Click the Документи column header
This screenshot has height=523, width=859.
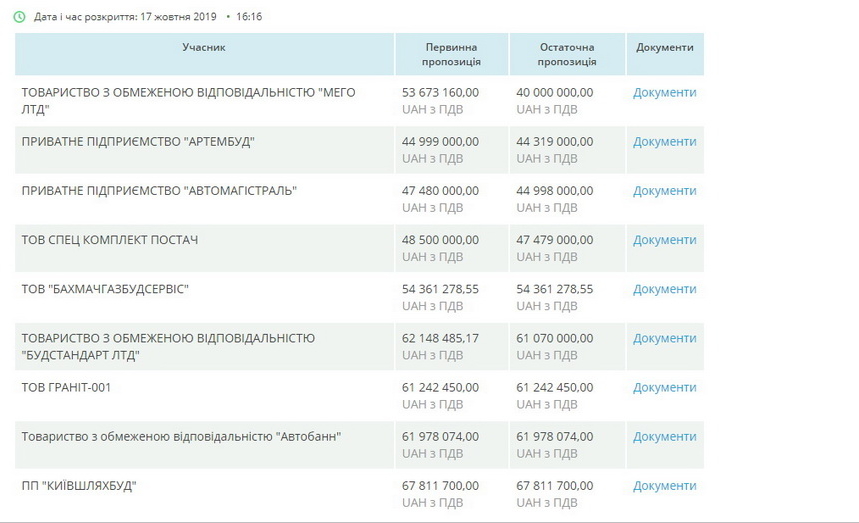click(x=664, y=47)
